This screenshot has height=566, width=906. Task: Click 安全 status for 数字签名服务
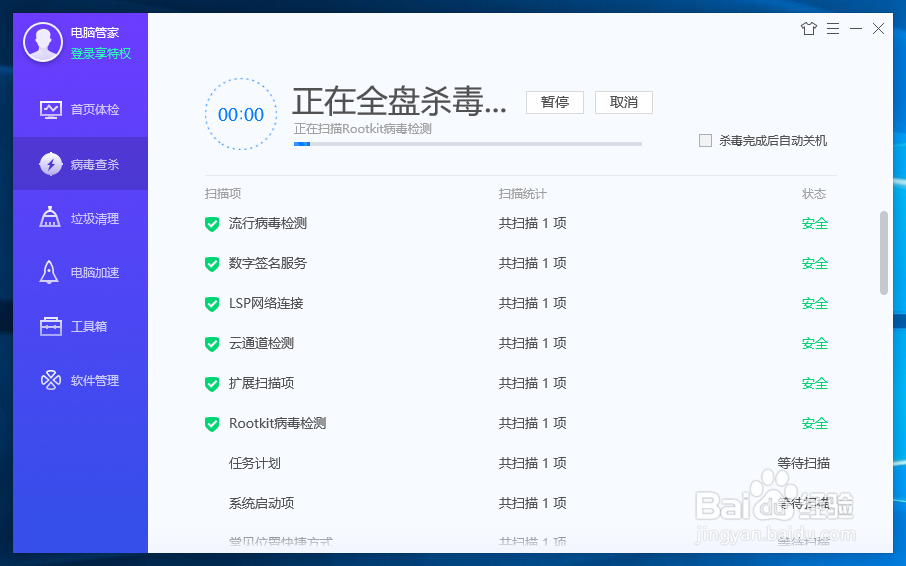click(x=815, y=263)
